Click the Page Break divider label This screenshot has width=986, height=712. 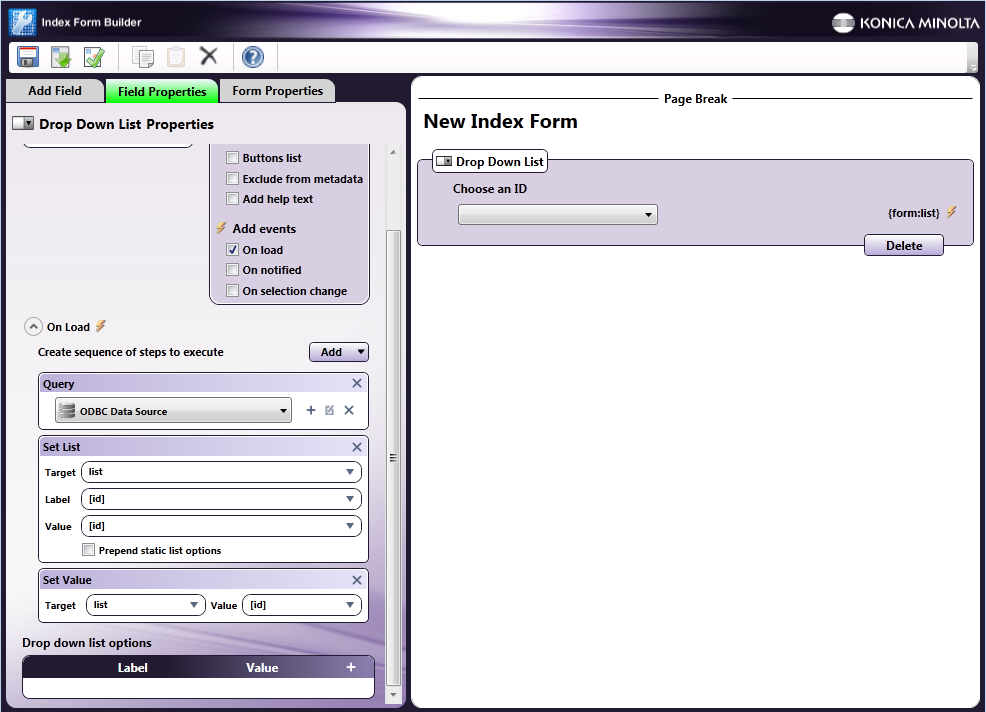coord(695,99)
